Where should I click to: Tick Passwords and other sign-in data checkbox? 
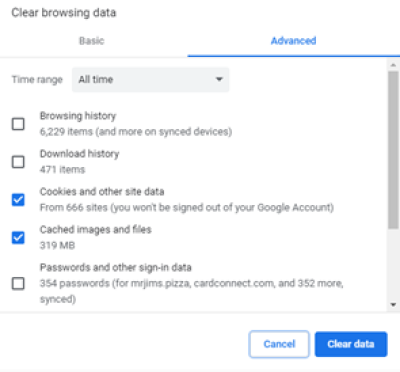pos(18,284)
